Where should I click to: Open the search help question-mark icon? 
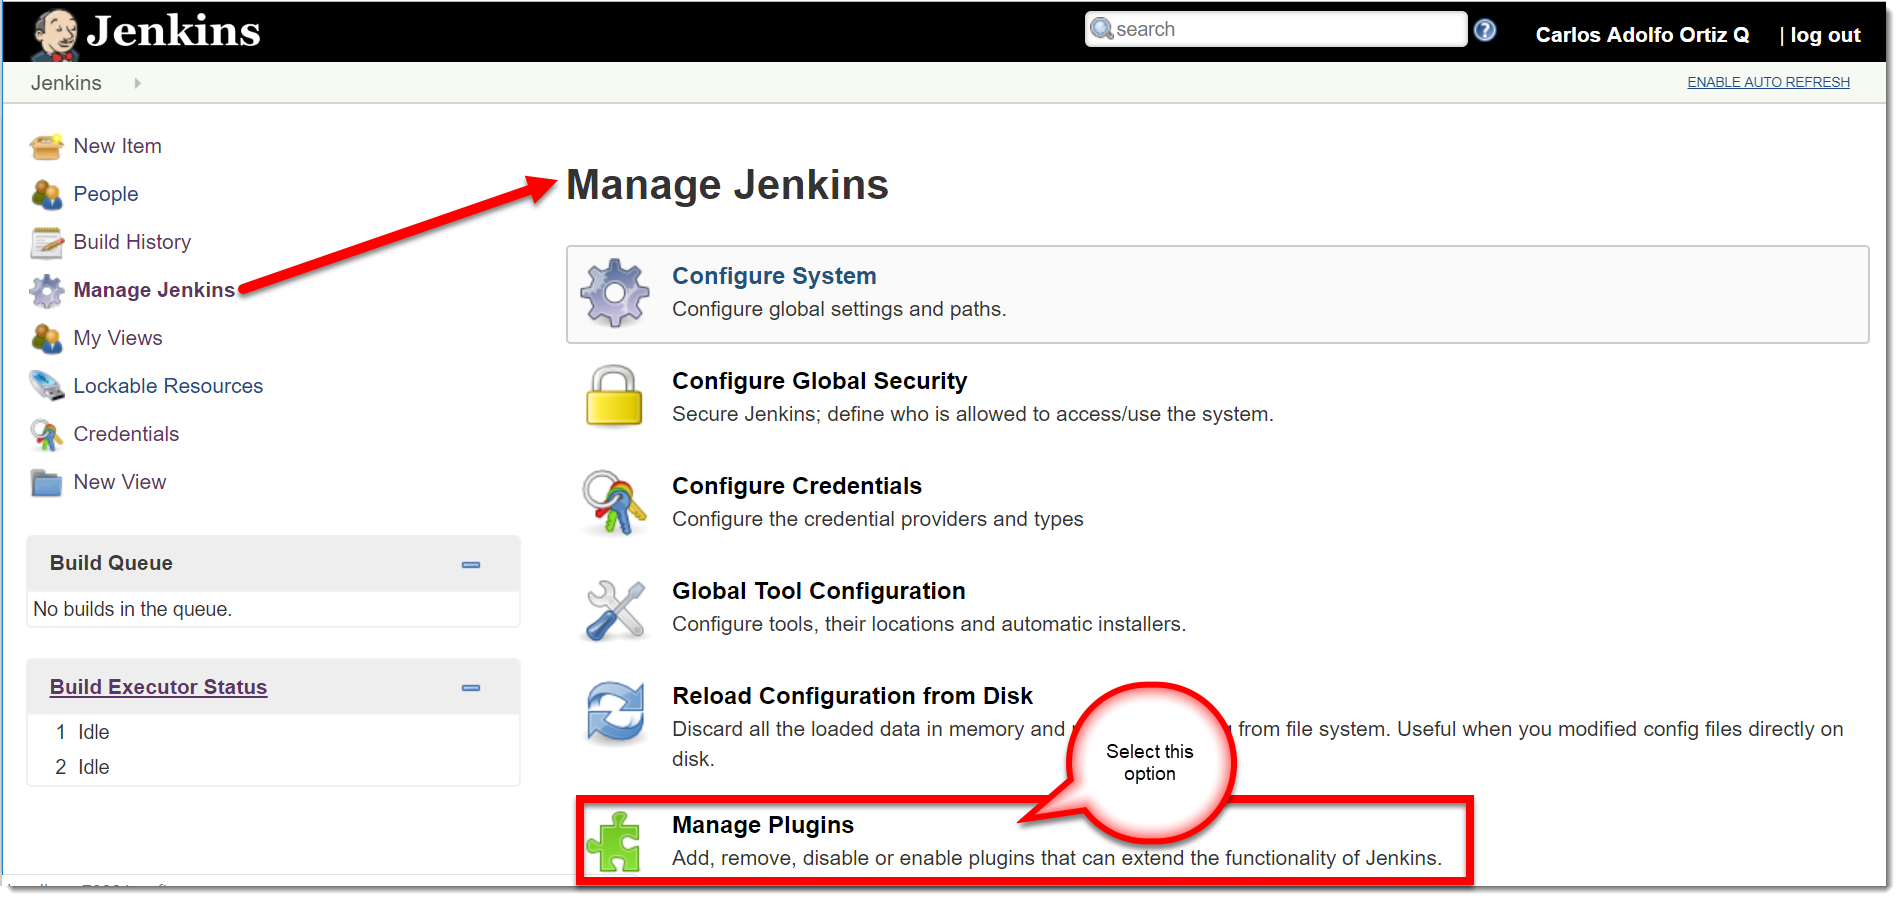(x=1485, y=30)
